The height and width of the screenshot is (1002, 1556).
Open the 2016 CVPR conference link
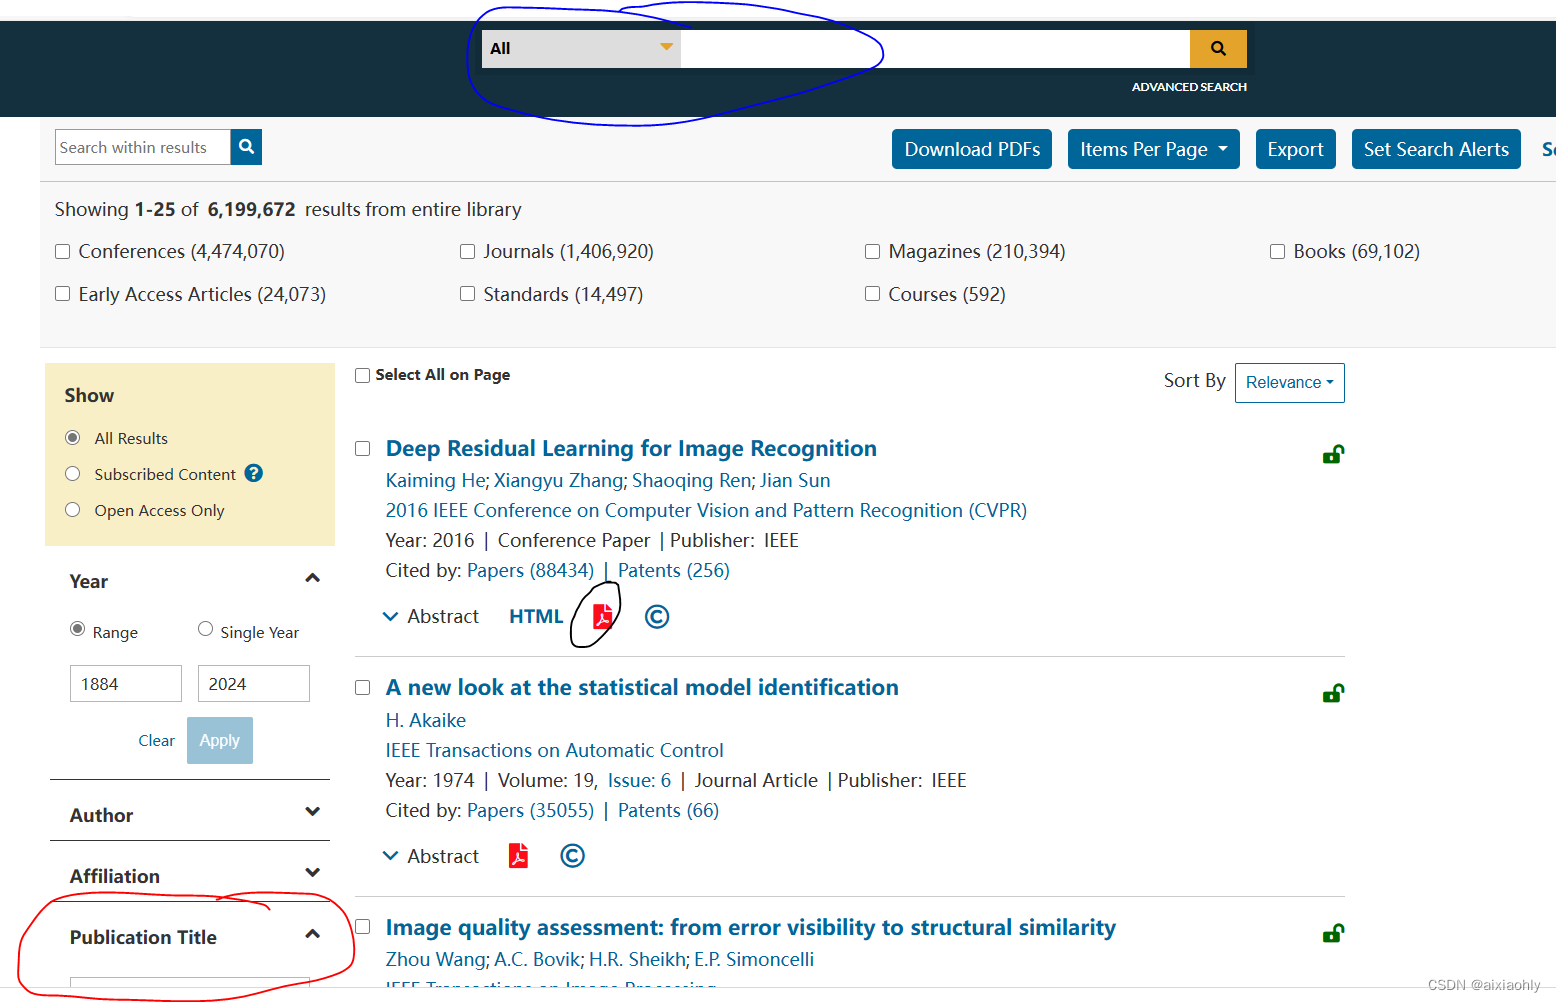click(706, 511)
